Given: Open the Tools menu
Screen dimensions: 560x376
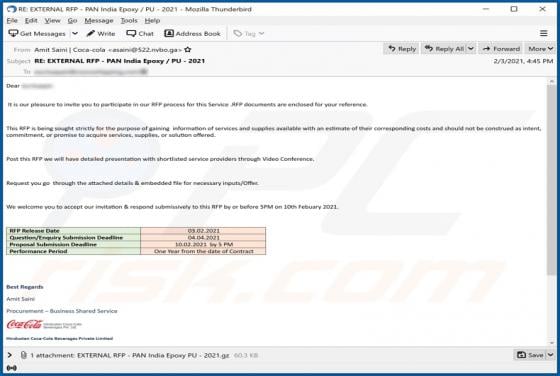Looking at the screenshot, I should coord(129,21).
